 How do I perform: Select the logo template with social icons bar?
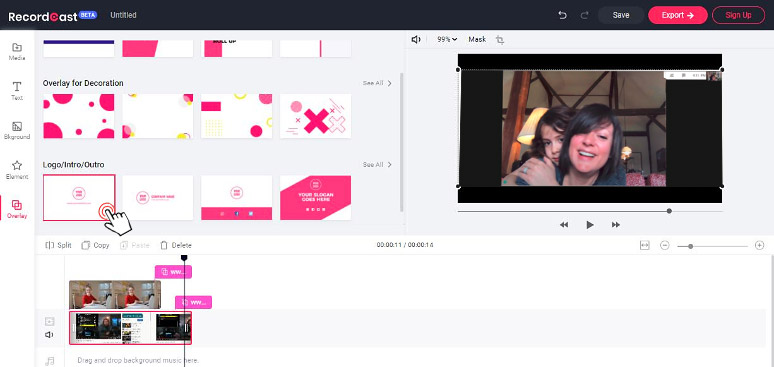236,198
